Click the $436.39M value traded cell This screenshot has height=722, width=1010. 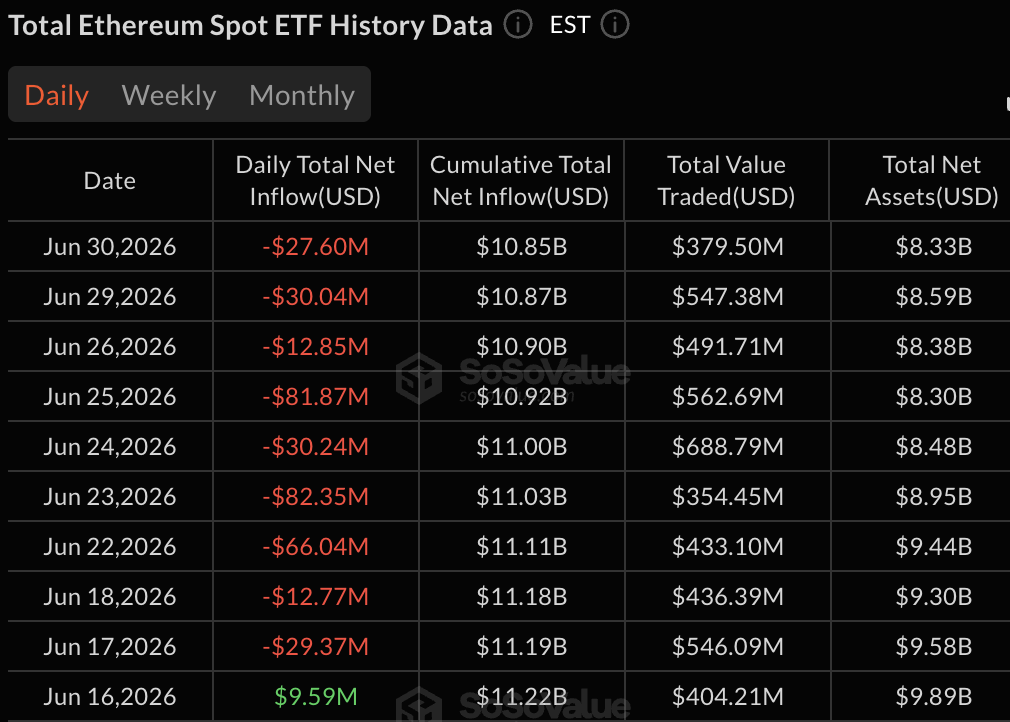click(x=728, y=597)
